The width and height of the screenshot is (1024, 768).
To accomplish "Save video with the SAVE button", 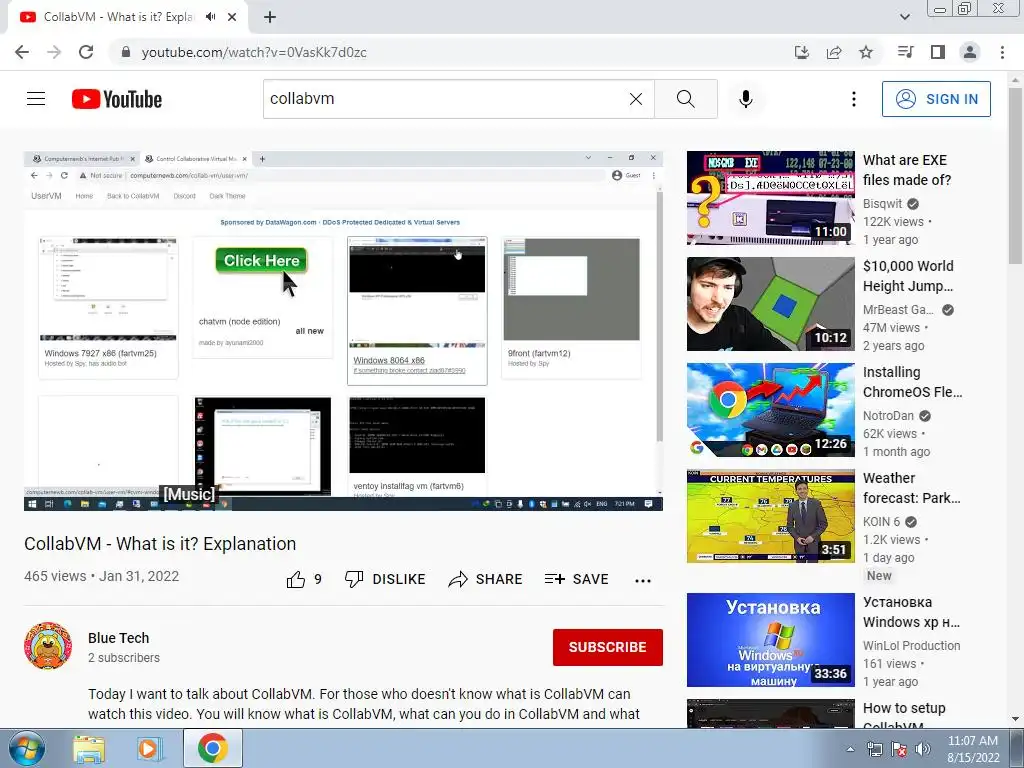I will pyautogui.click(x=576, y=579).
